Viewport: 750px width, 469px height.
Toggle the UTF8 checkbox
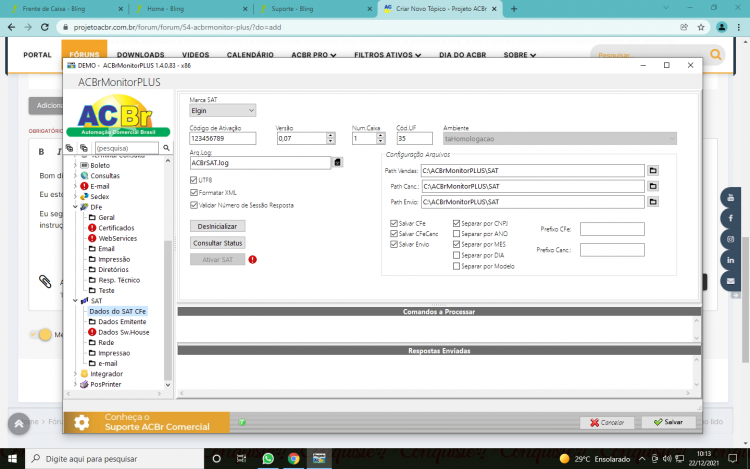click(194, 180)
